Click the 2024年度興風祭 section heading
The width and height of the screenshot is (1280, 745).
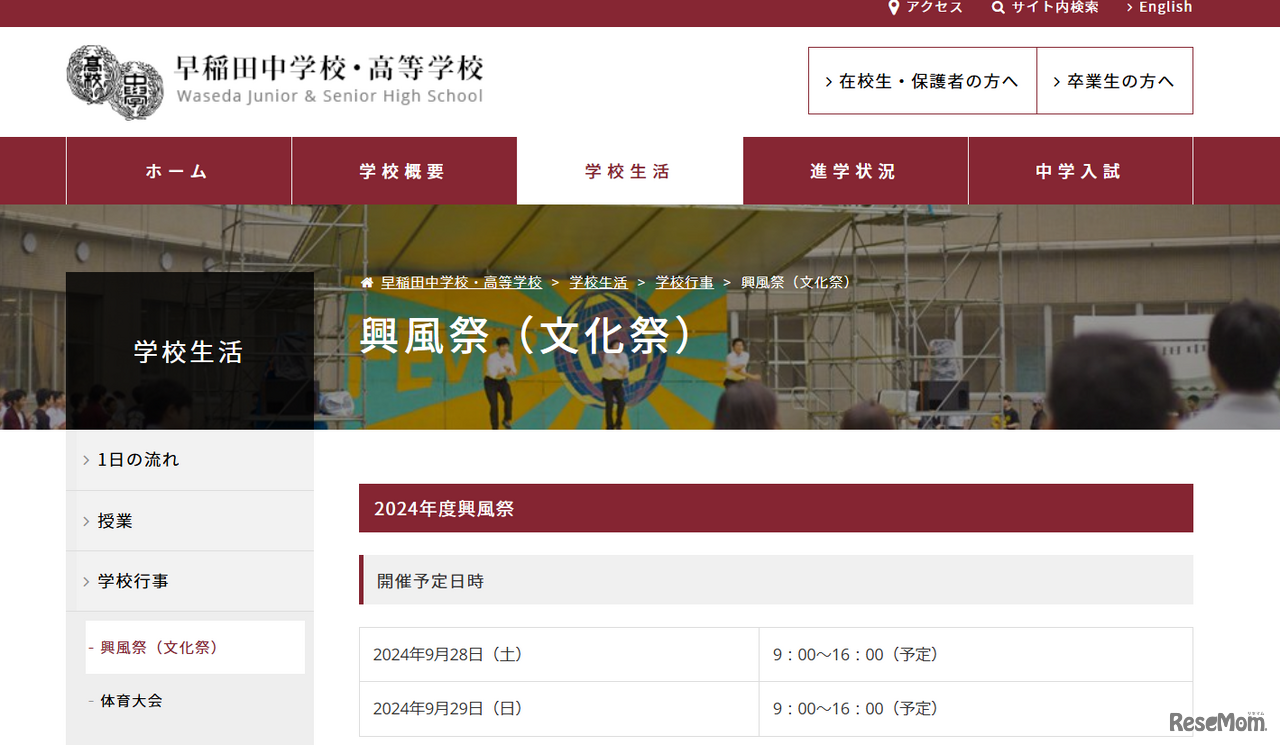pos(776,508)
